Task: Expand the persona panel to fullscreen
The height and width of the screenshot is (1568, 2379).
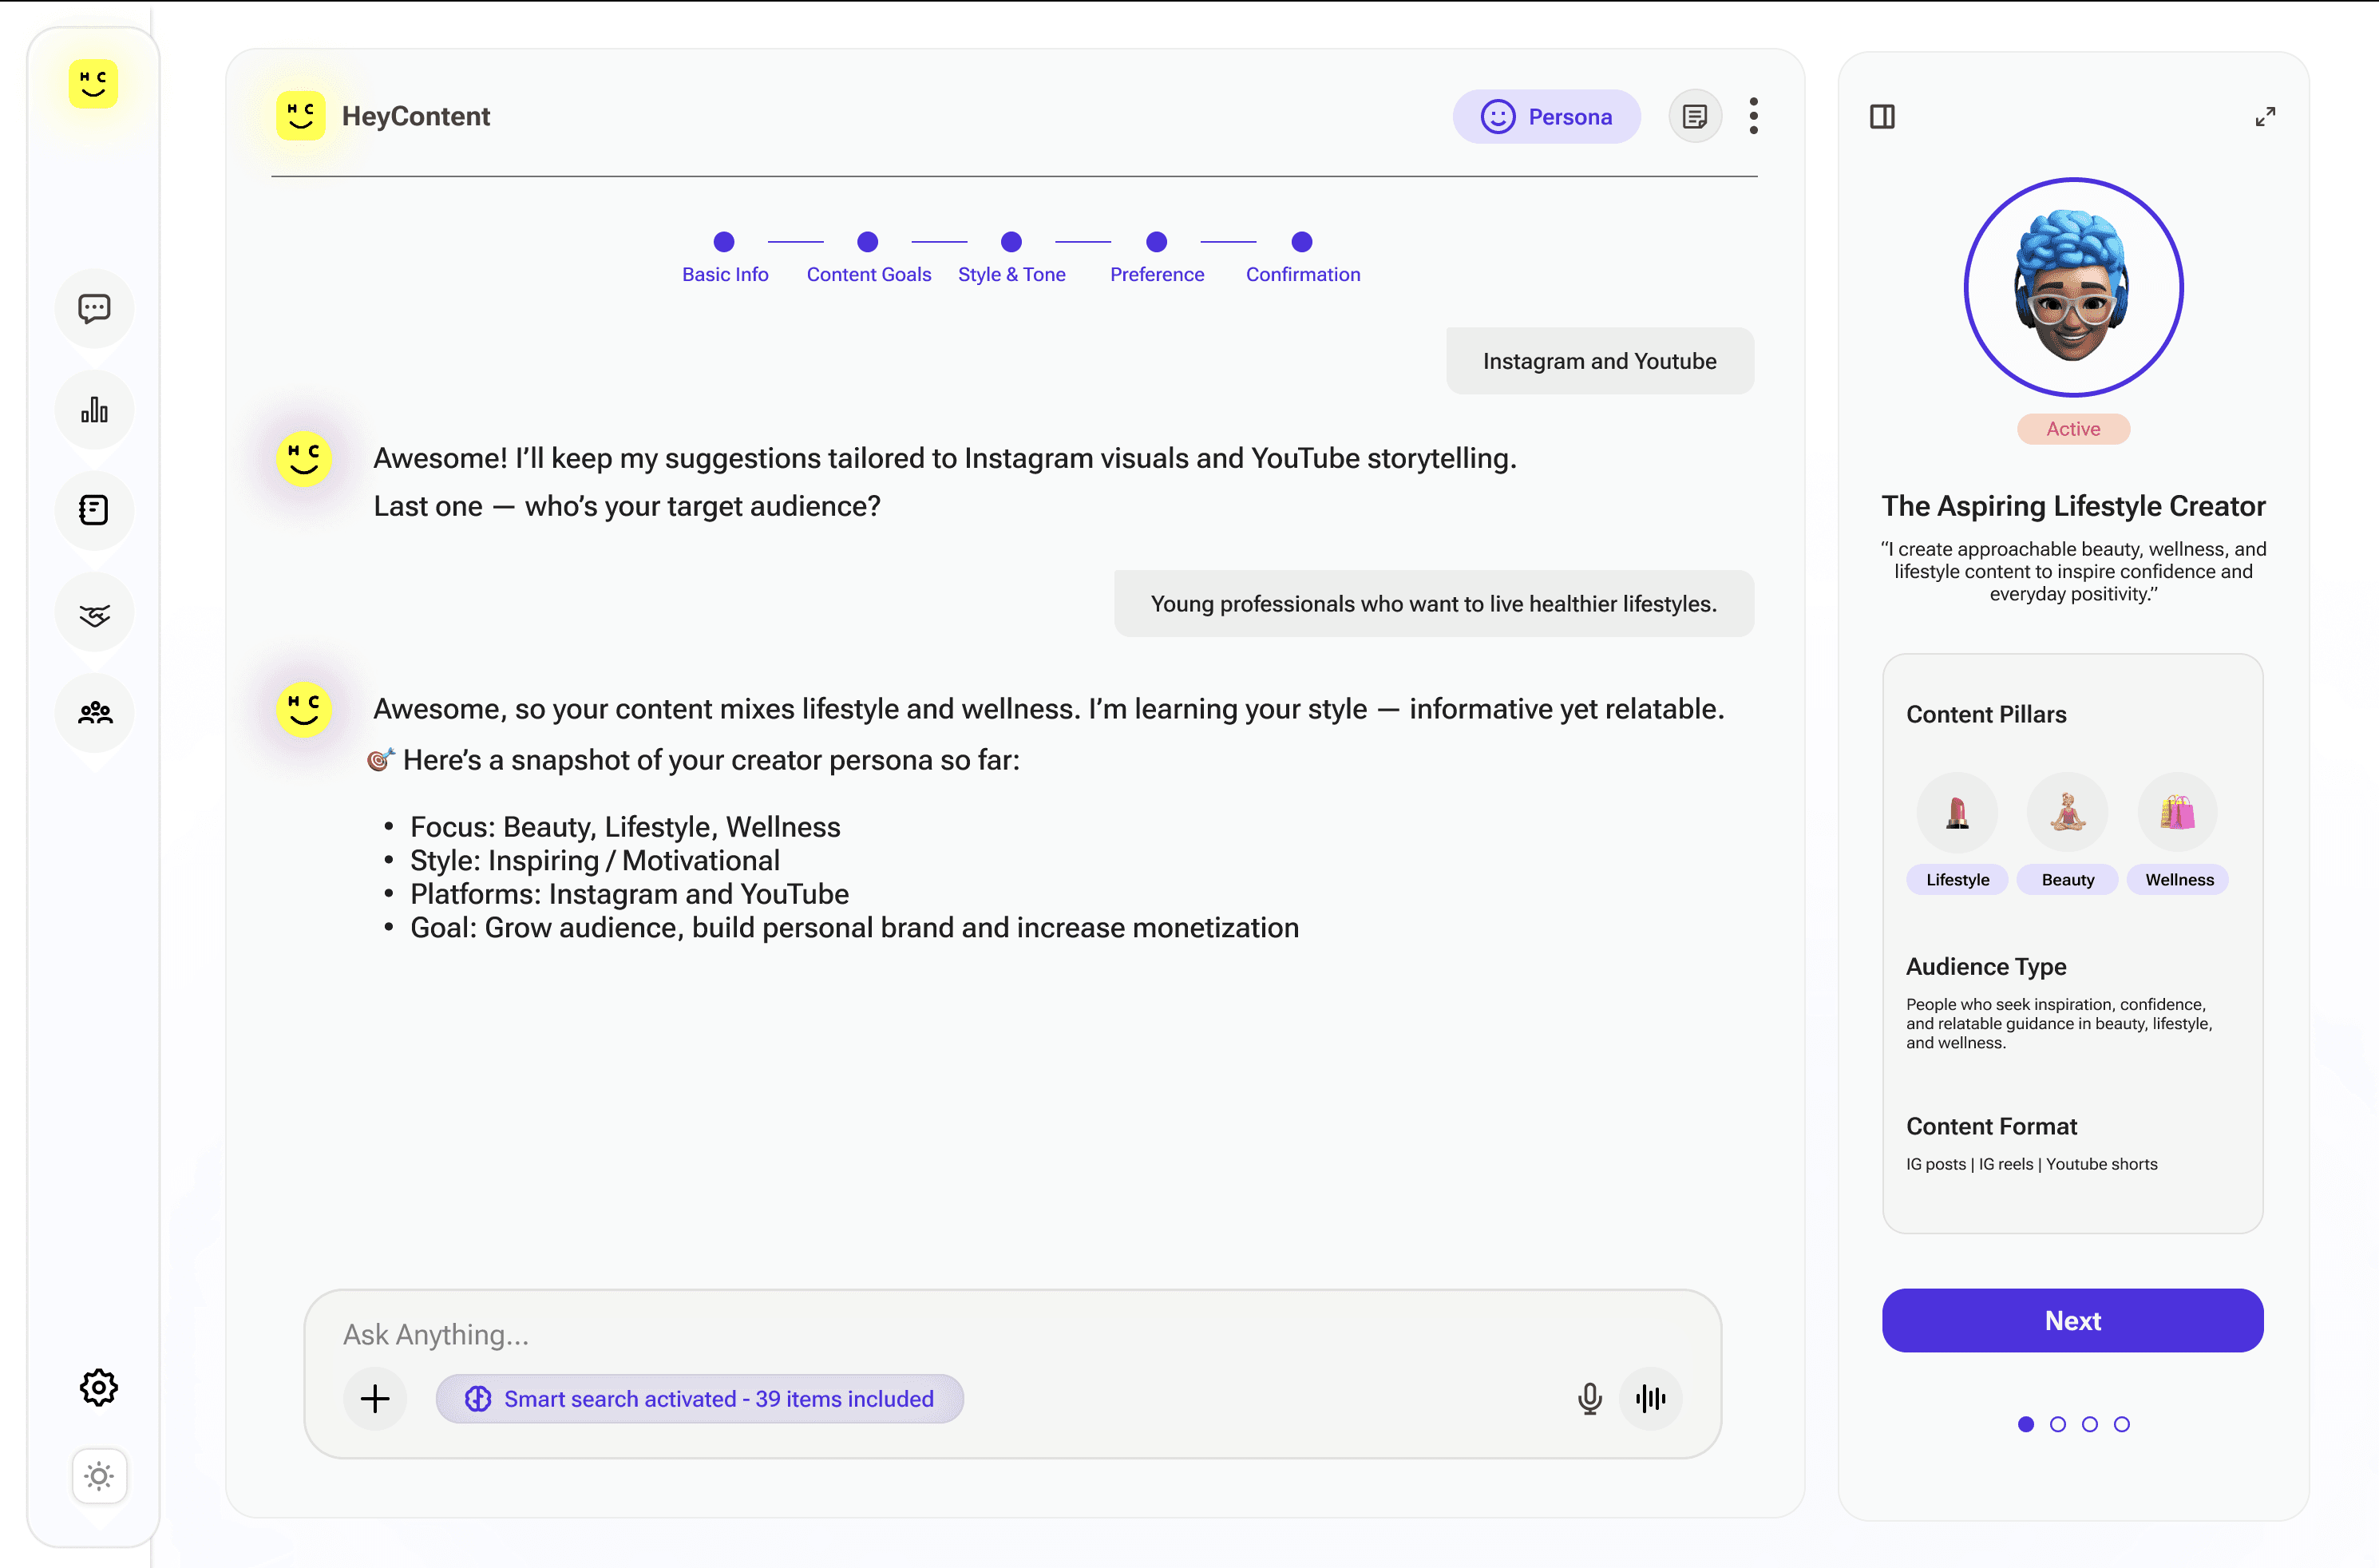Action: 2265,117
